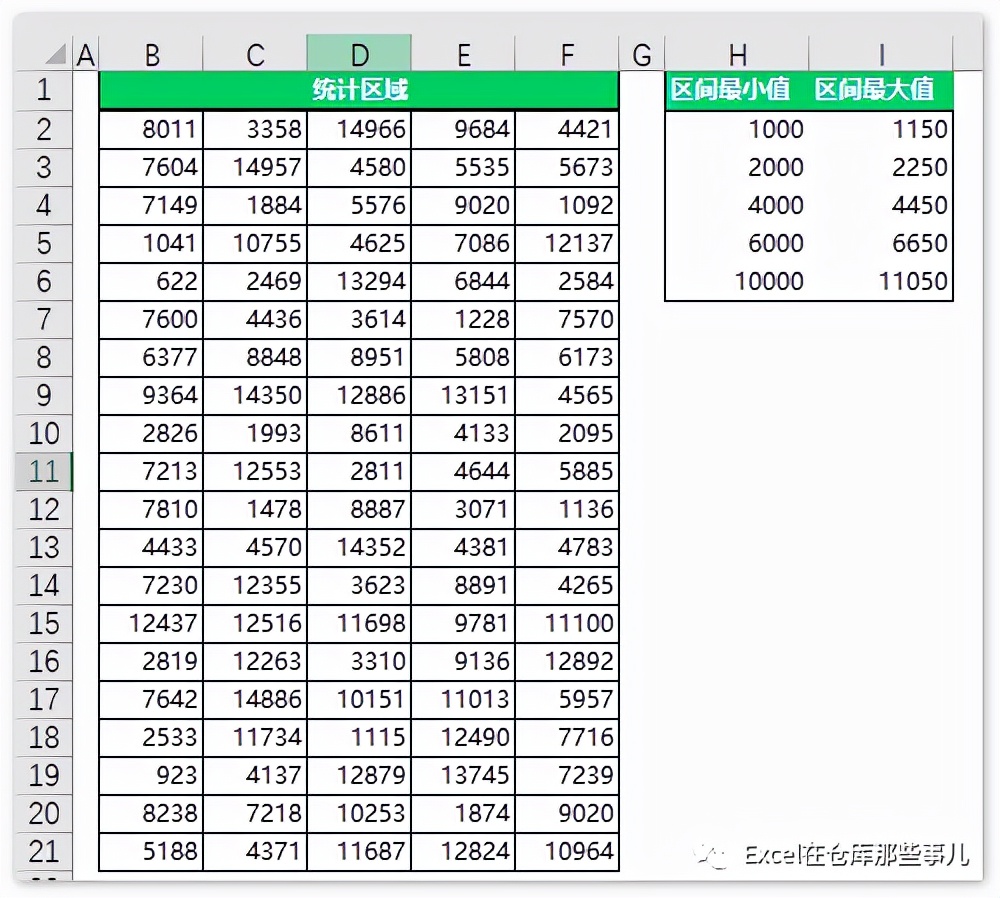
Task: Select cell containing 12137
Action: click(x=567, y=244)
